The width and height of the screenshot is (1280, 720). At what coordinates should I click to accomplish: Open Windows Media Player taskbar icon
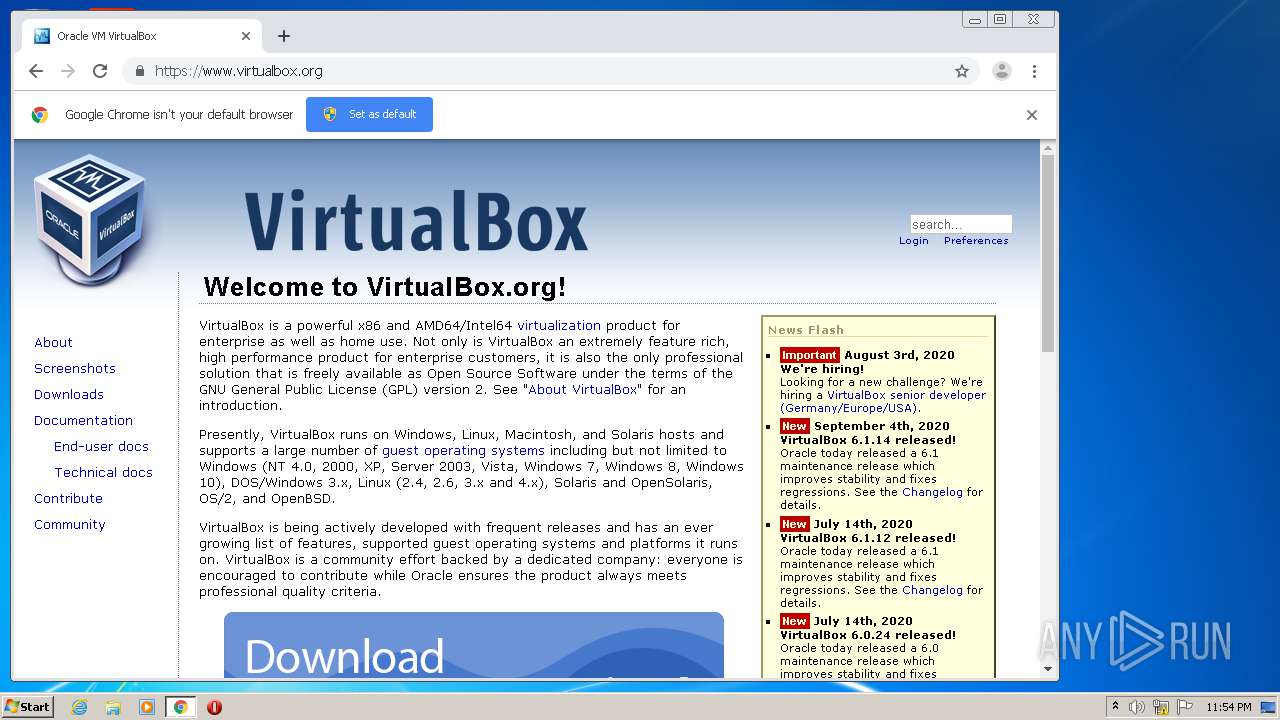tap(147, 707)
